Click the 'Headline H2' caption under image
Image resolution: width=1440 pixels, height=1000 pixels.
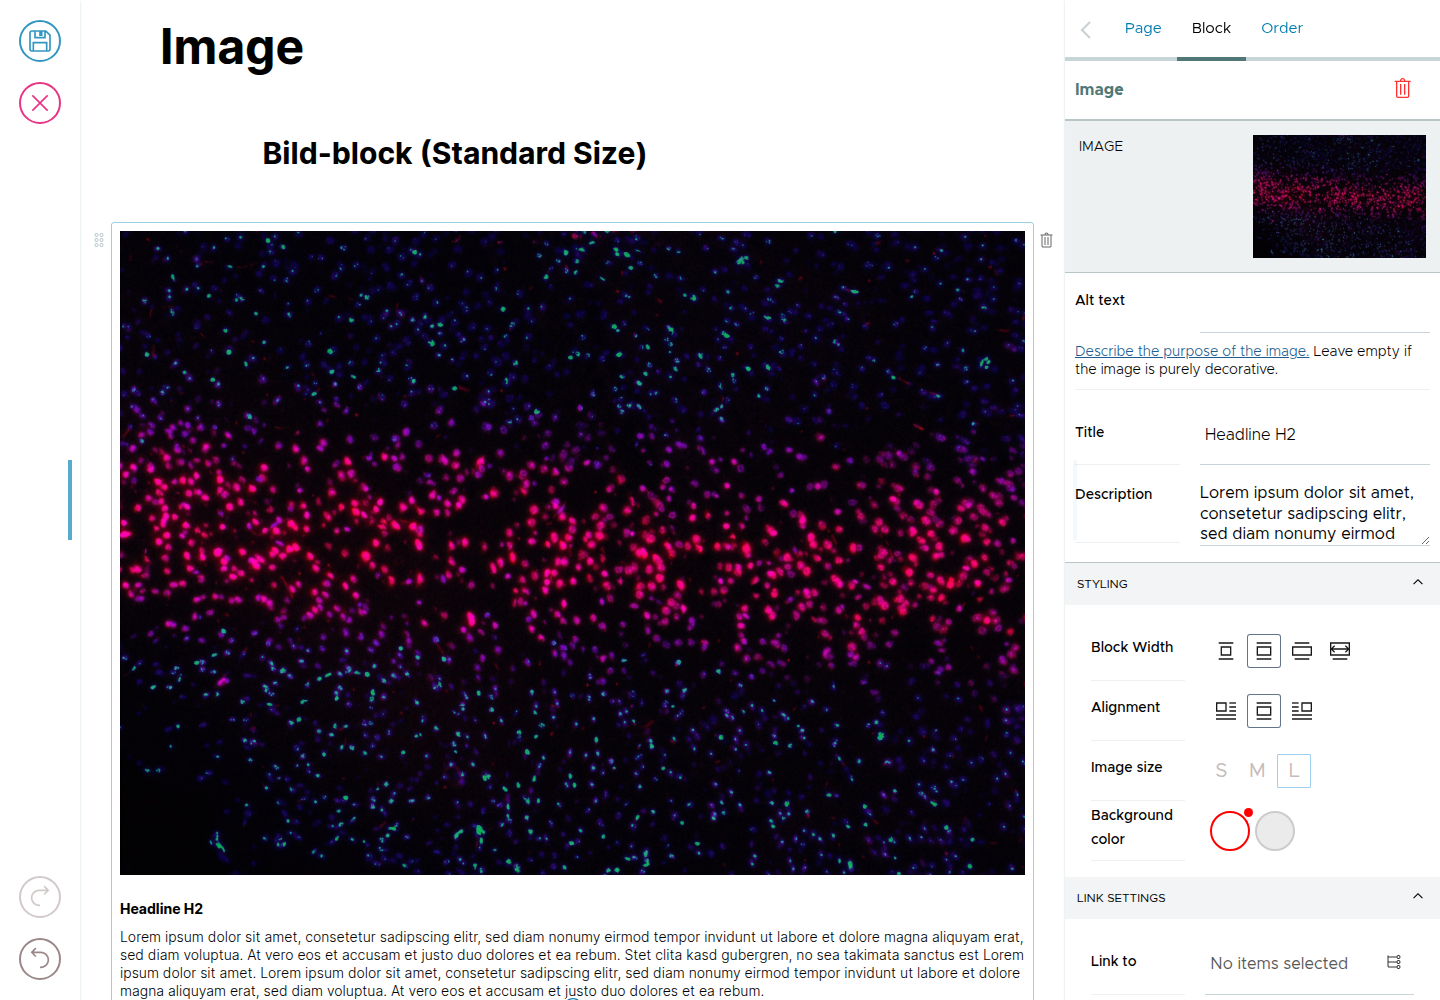click(x=161, y=909)
